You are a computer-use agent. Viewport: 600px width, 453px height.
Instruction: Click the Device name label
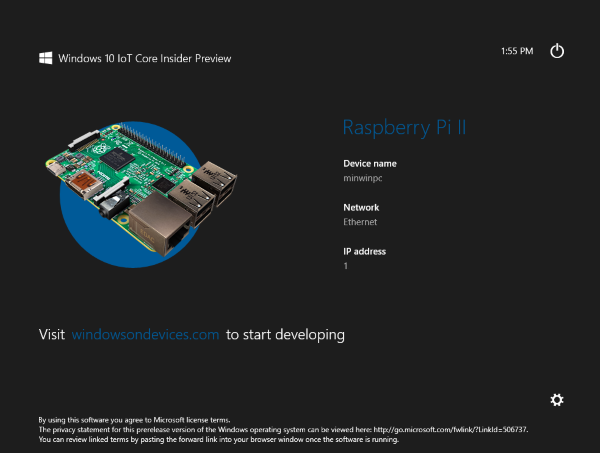(x=370, y=164)
